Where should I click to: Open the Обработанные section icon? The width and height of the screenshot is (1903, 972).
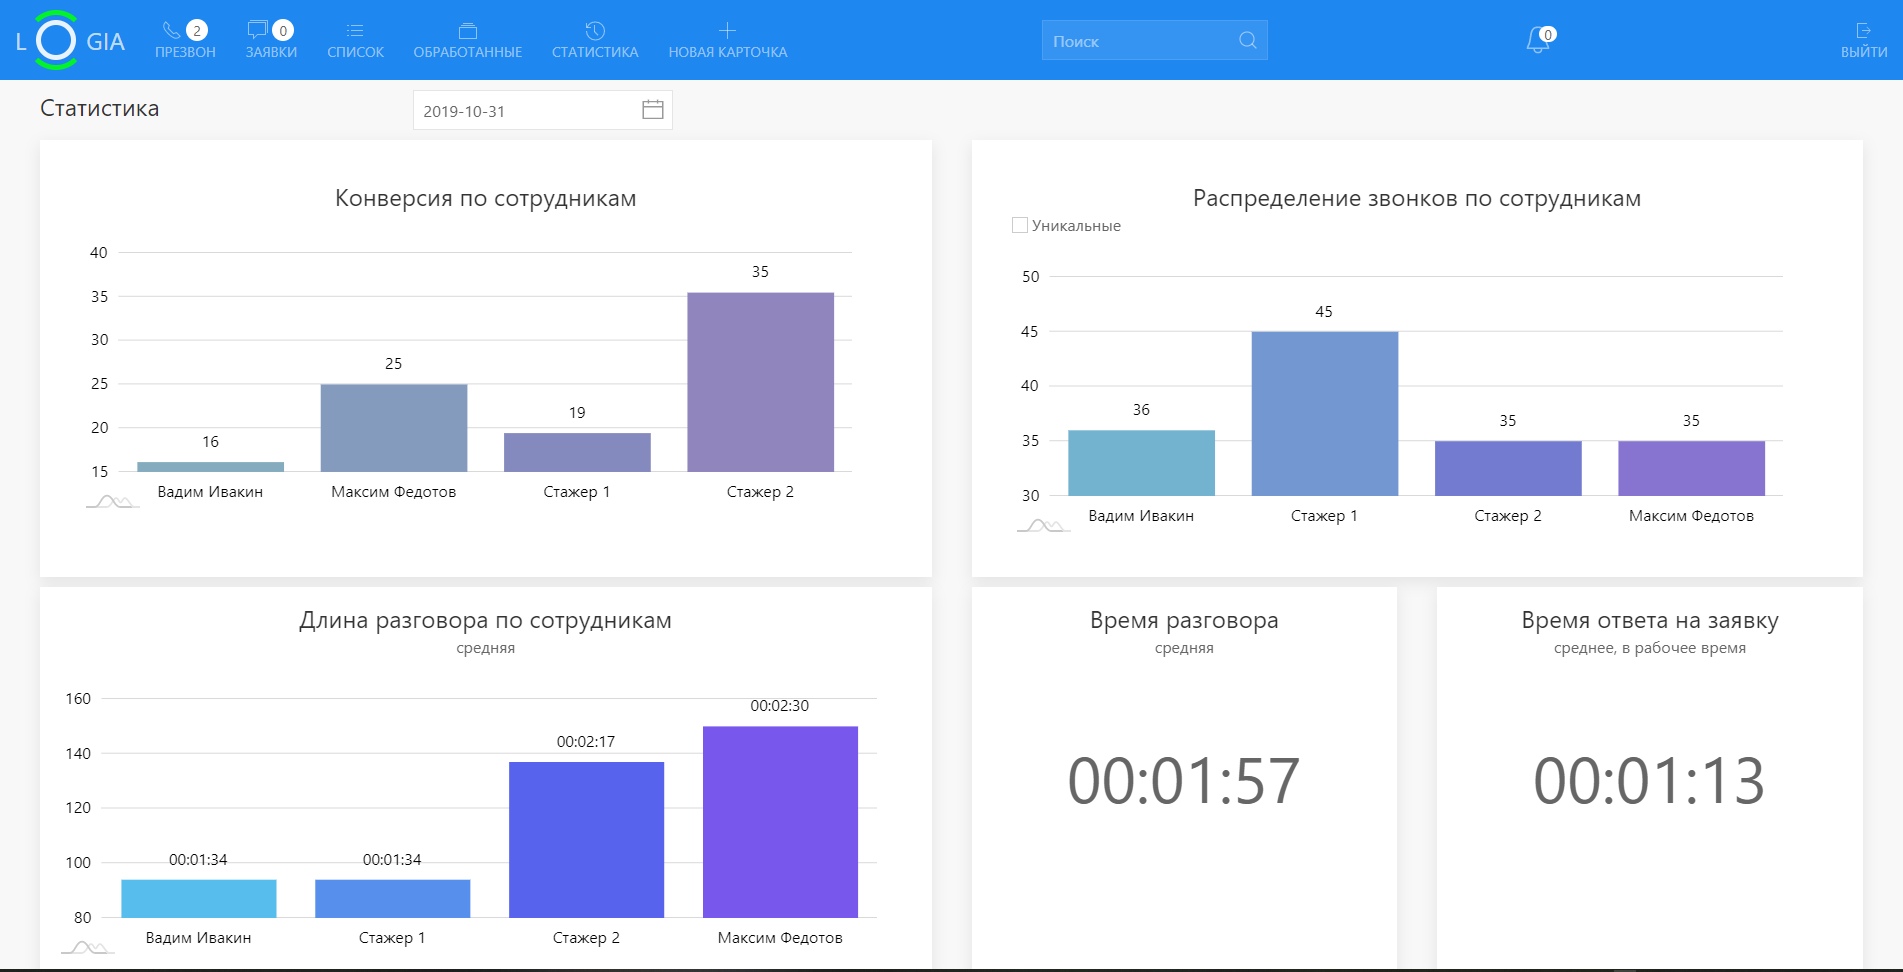[x=467, y=31]
